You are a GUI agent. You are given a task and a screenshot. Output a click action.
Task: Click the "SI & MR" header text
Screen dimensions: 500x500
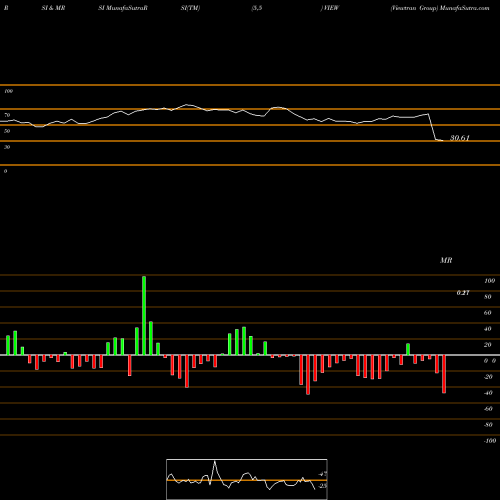(x=53, y=8)
